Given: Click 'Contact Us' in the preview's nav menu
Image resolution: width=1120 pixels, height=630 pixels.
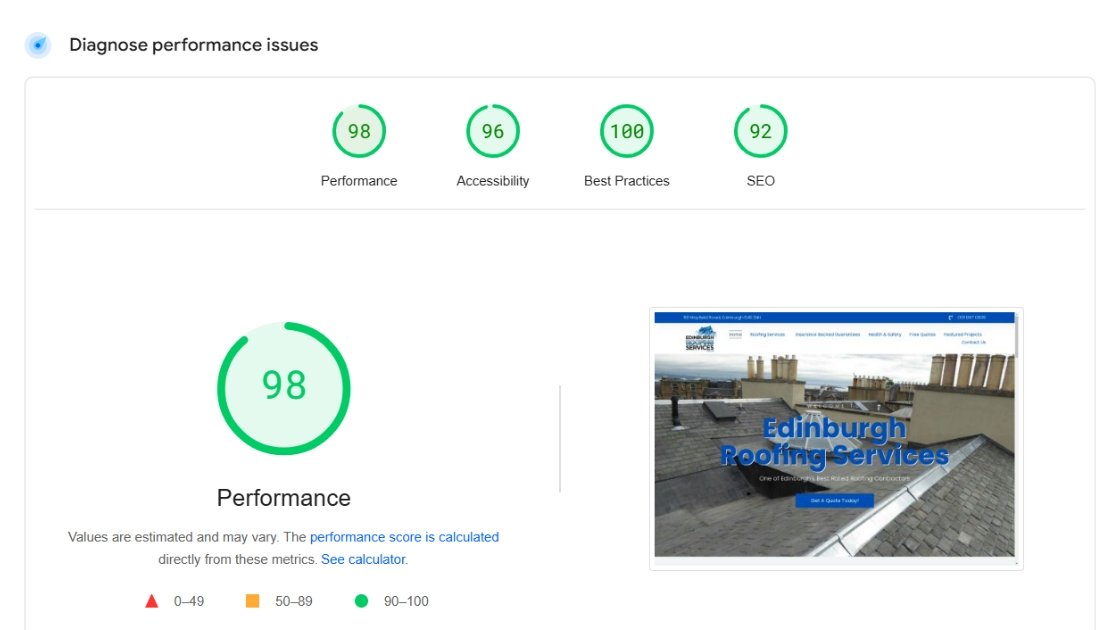Looking at the screenshot, I should (x=973, y=343).
